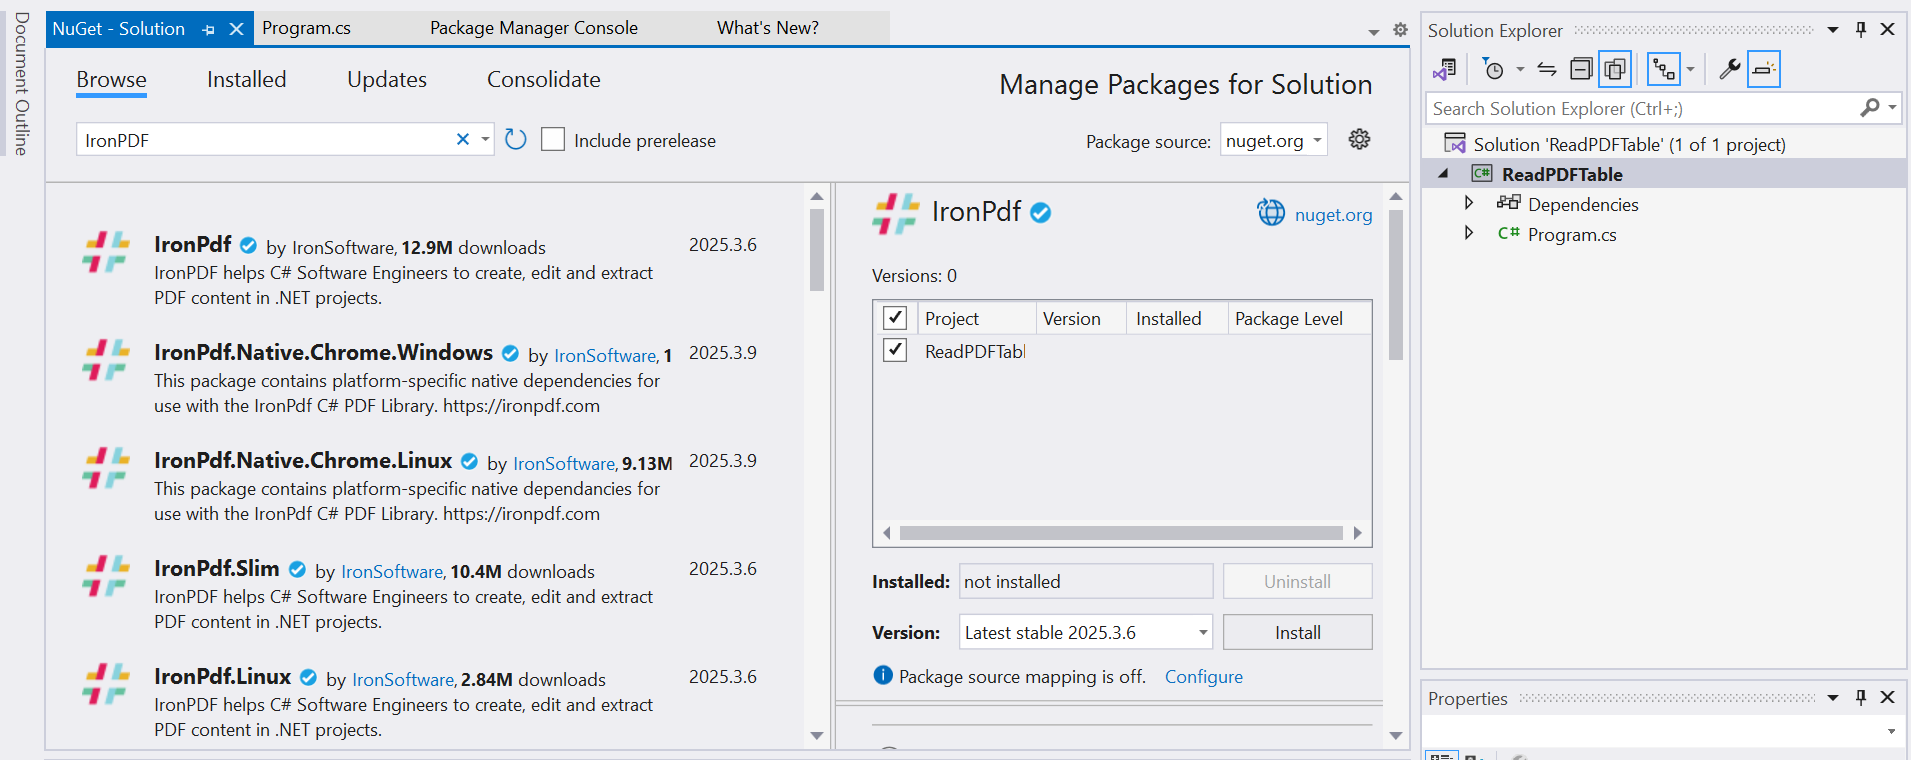
Task: Sync with Active Document in Solution Explorer
Action: pyautogui.click(x=1547, y=69)
